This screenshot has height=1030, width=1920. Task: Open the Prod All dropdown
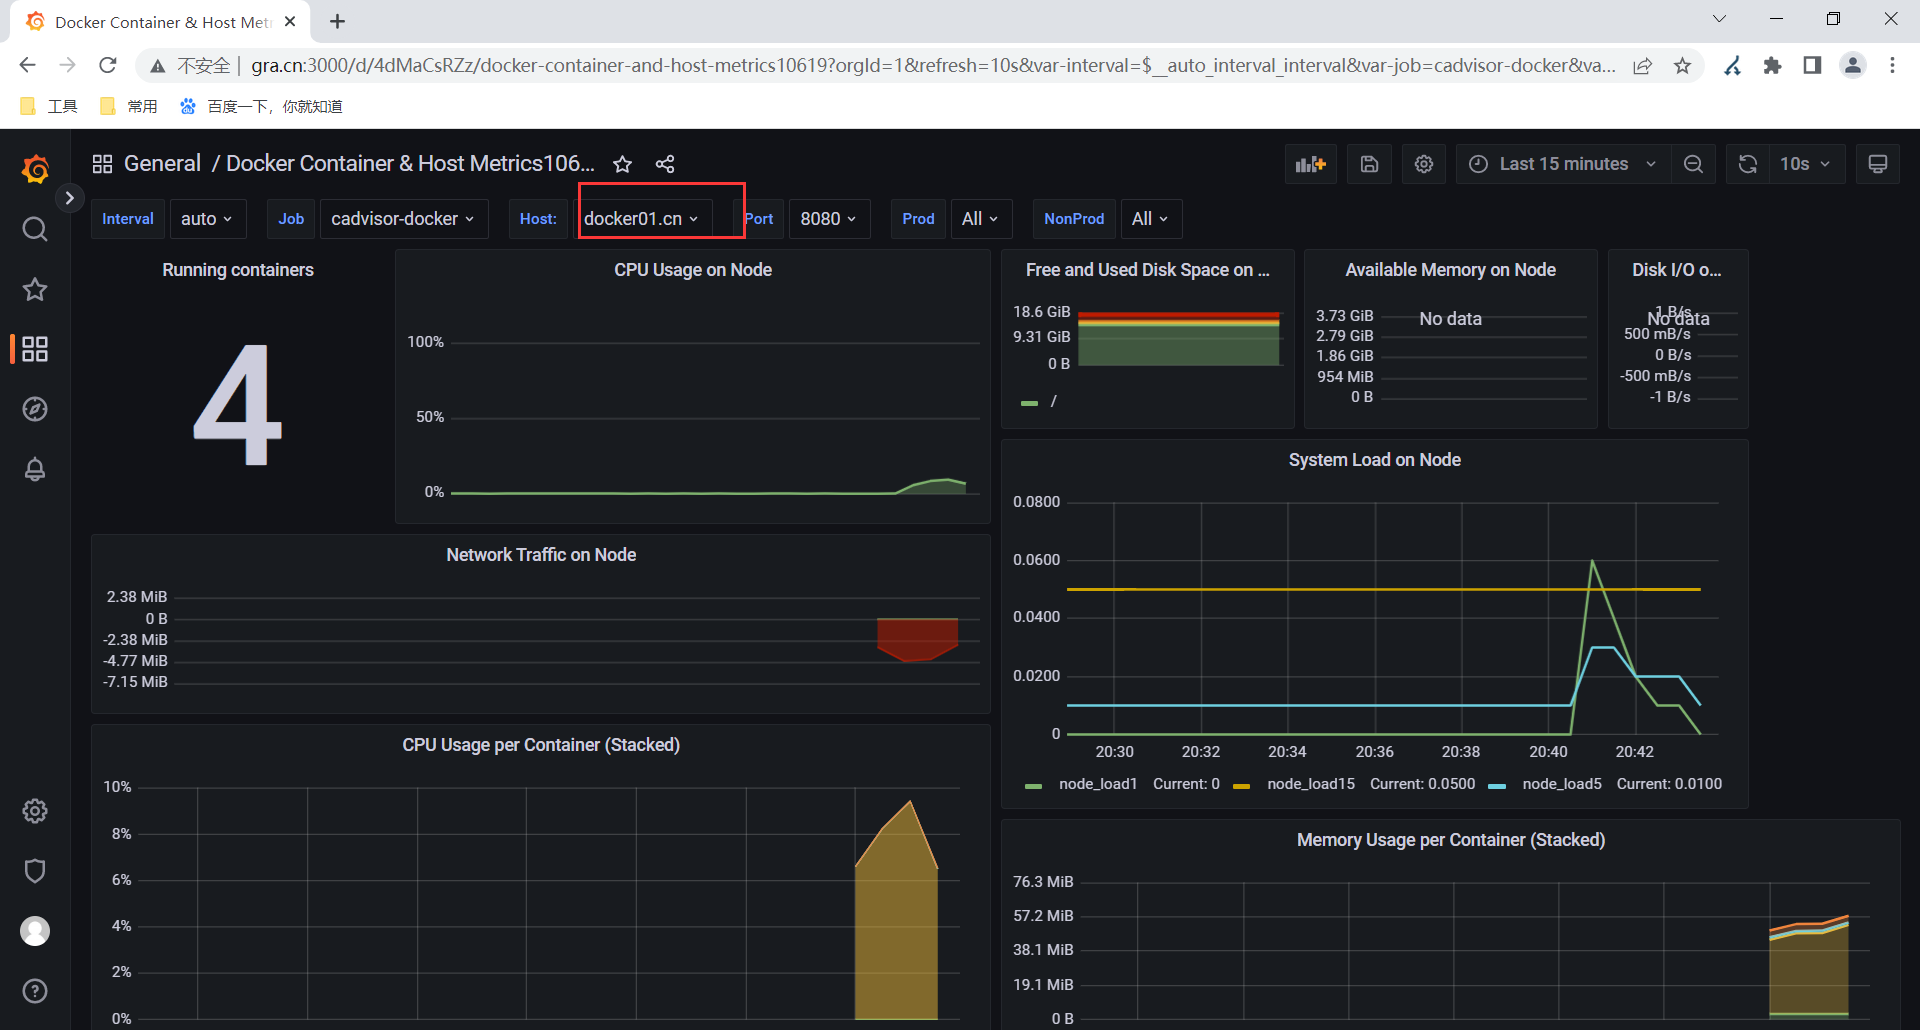pos(981,219)
